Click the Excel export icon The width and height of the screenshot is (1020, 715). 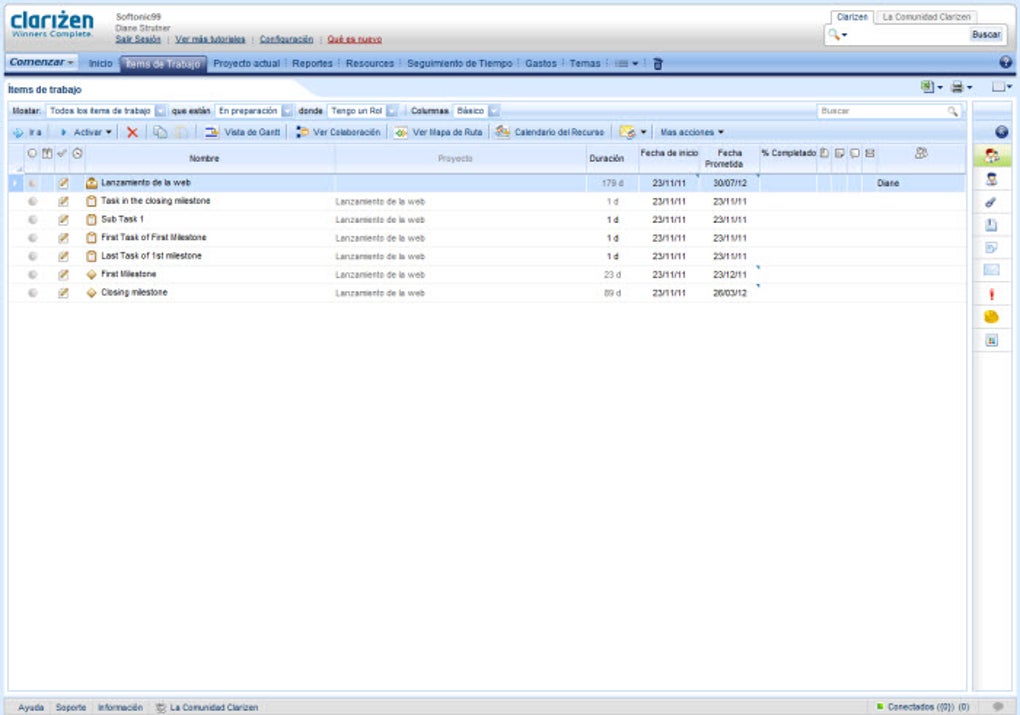pyautogui.click(x=927, y=87)
